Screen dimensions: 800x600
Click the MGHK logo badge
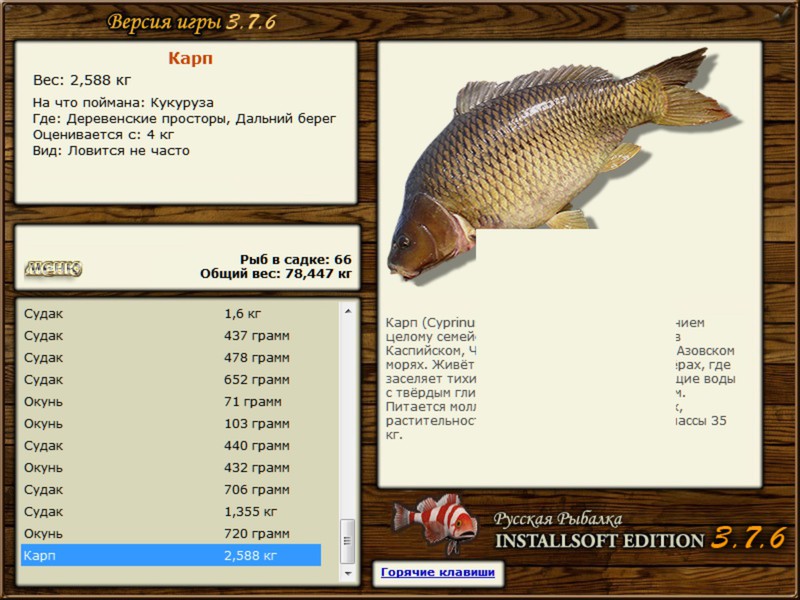(x=53, y=268)
